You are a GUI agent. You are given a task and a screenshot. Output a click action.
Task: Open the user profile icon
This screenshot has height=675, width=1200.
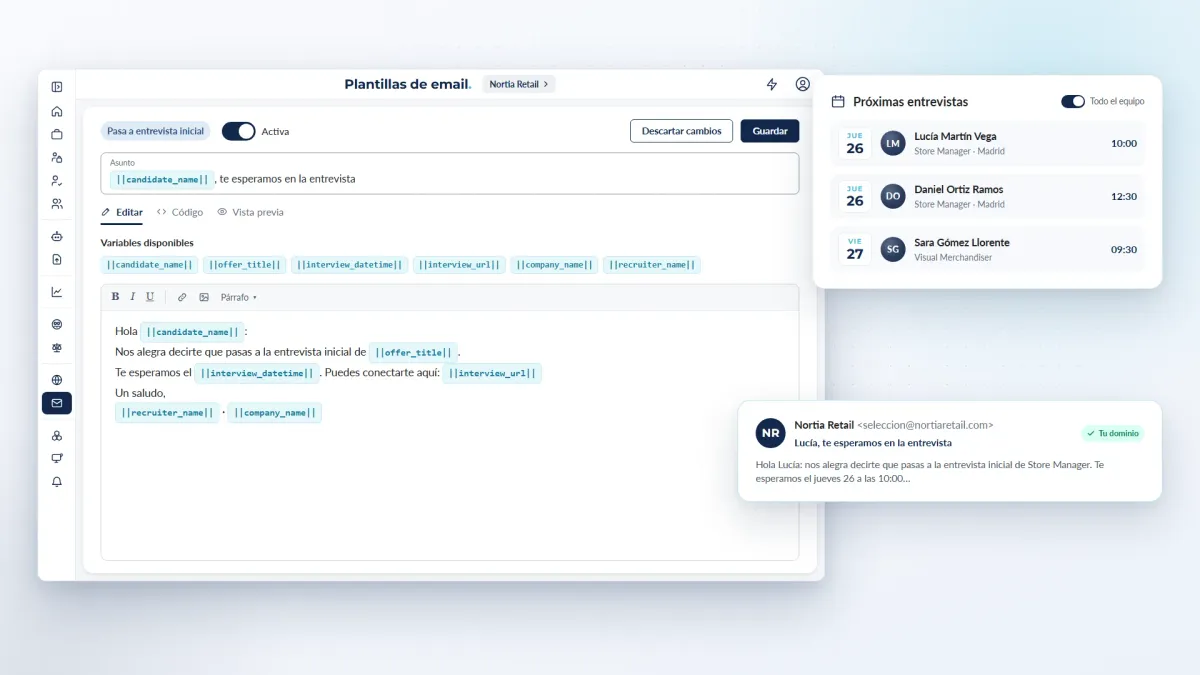(x=803, y=85)
